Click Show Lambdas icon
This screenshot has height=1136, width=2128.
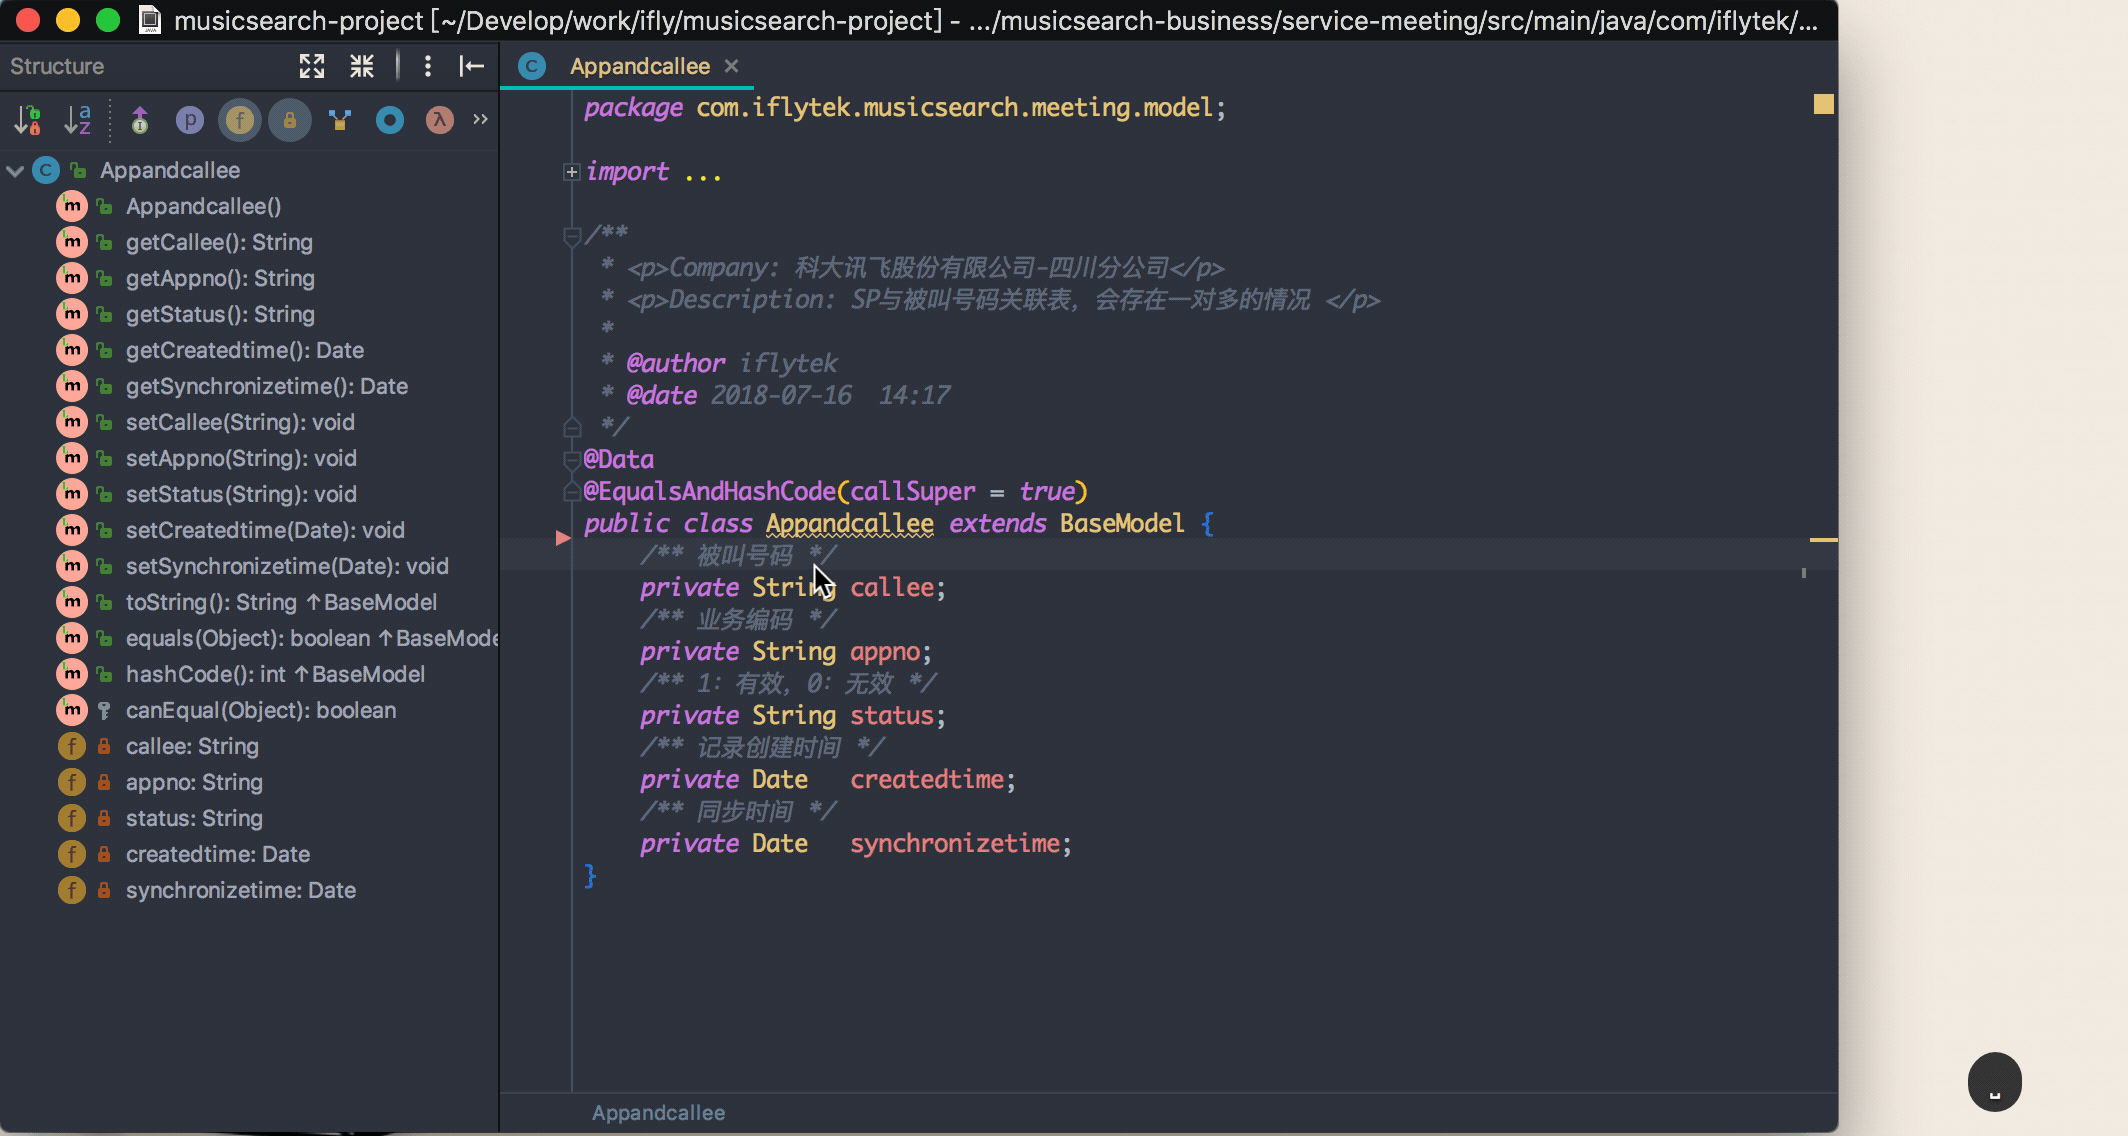pyautogui.click(x=440, y=120)
